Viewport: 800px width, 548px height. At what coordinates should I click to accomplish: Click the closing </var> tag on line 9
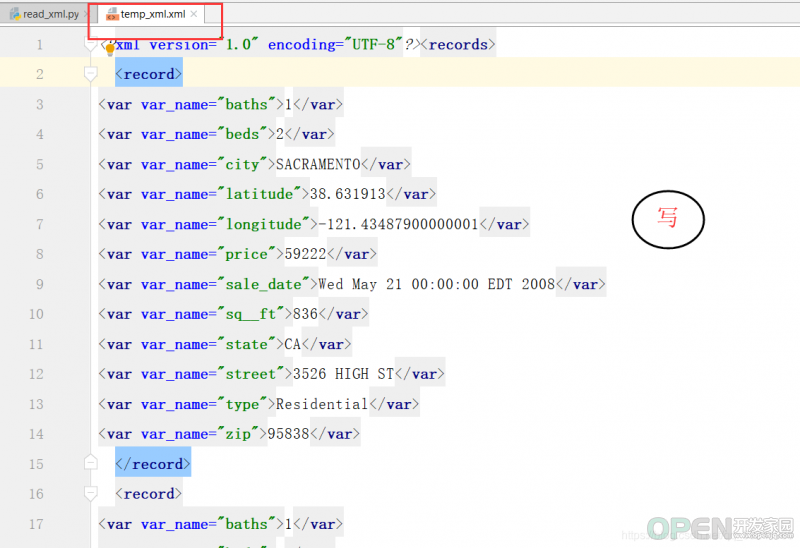pyautogui.click(x=581, y=284)
